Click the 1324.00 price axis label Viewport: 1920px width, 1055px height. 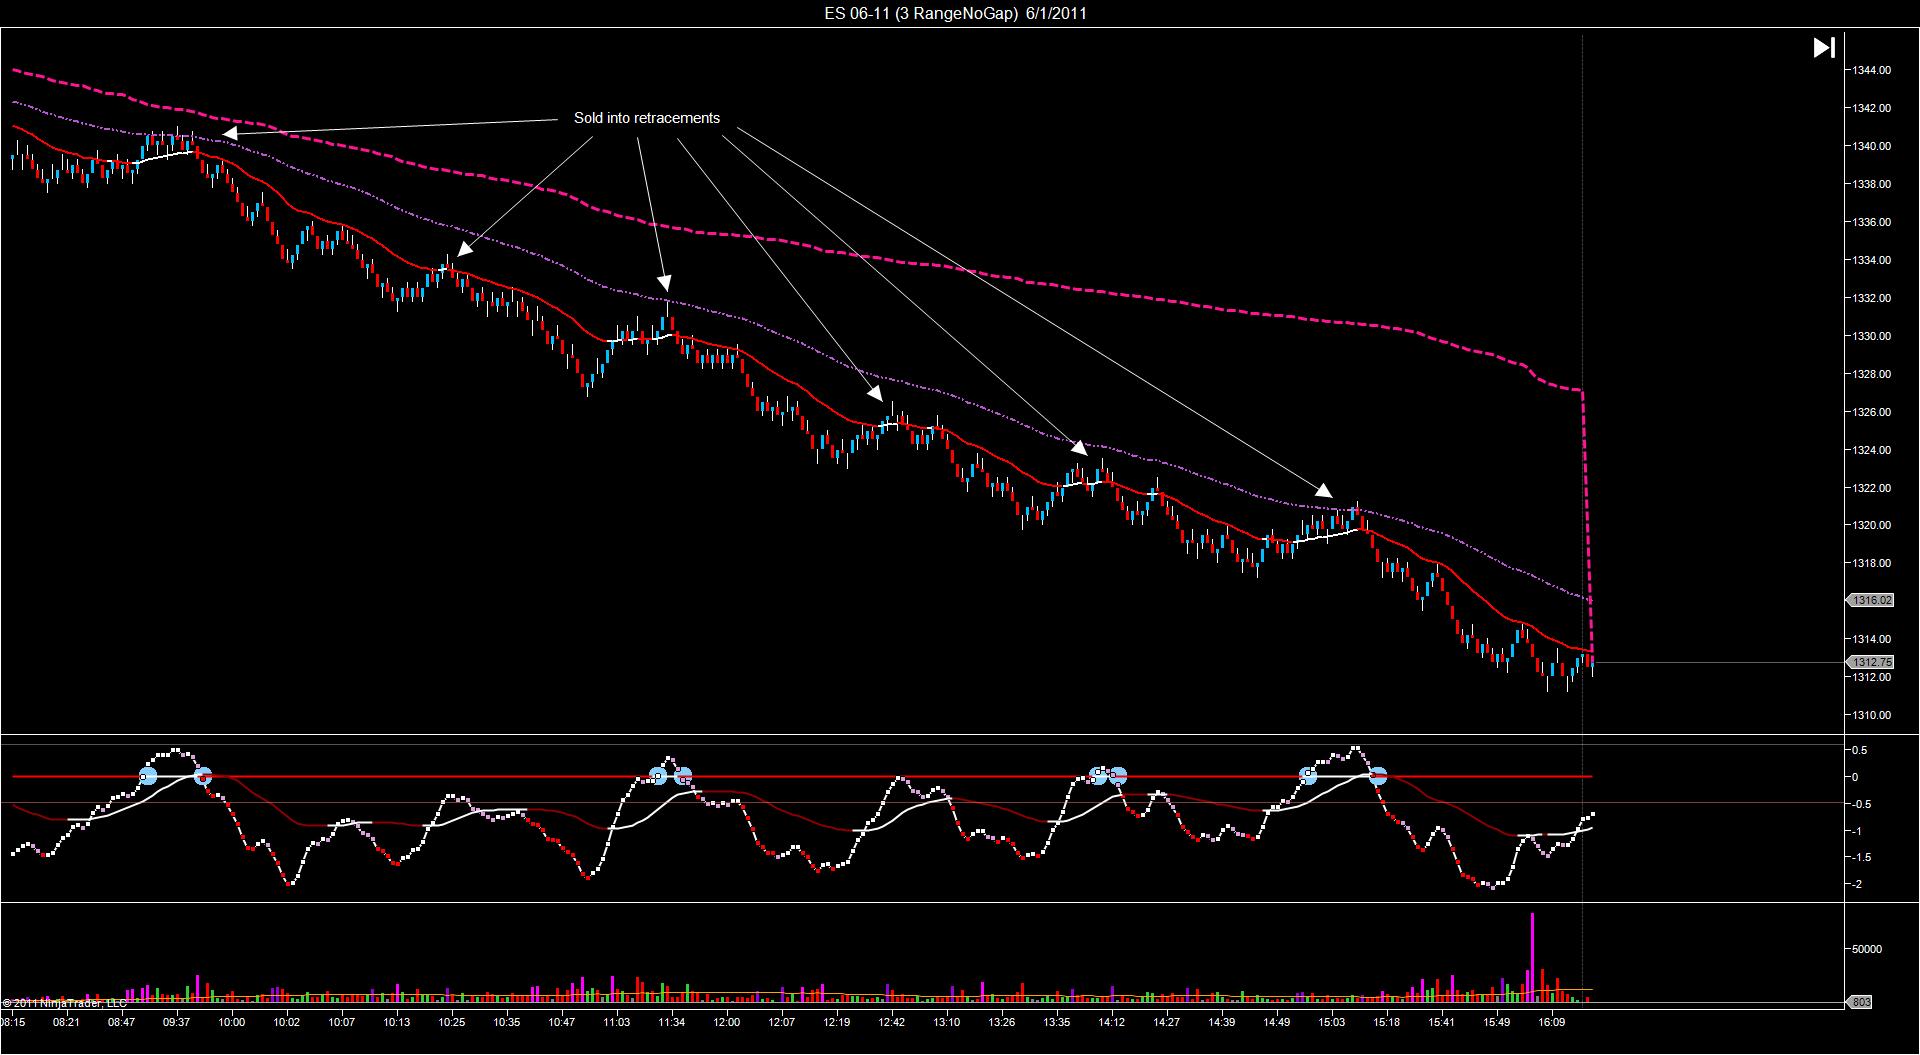click(x=1871, y=450)
